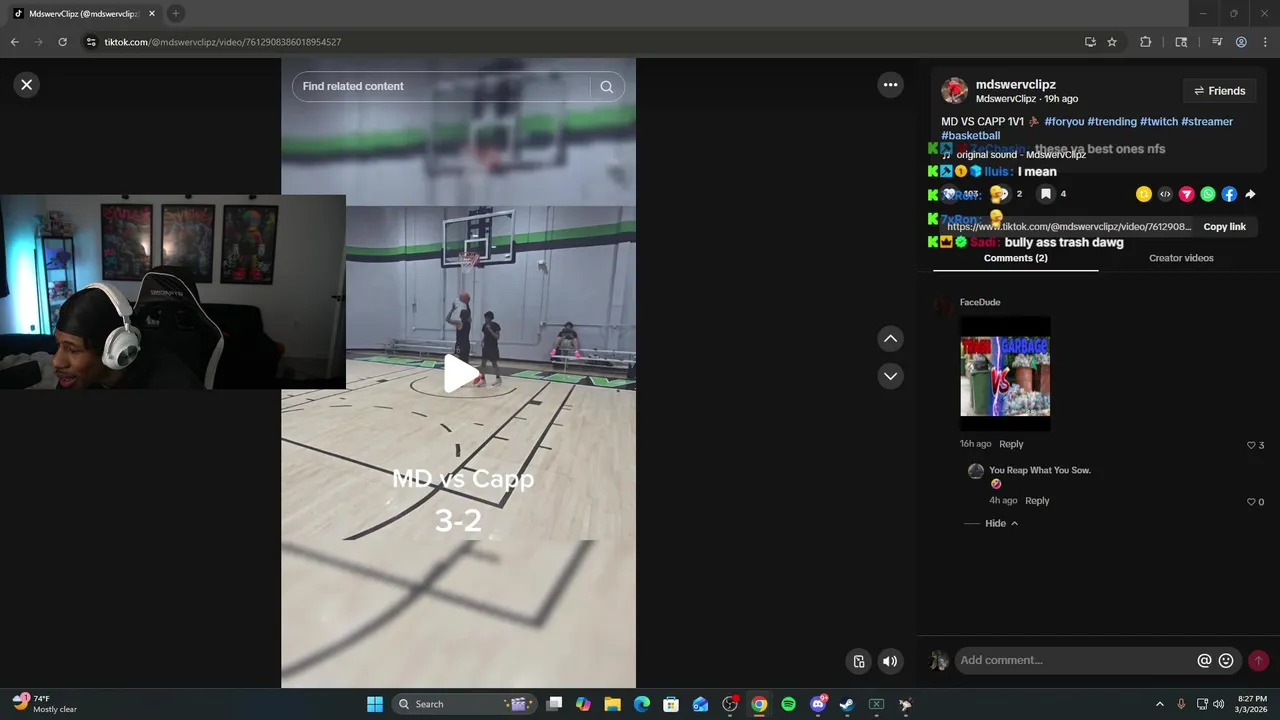Go back in Chrome
The height and width of the screenshot is (720, 1280).
[14, 42]
